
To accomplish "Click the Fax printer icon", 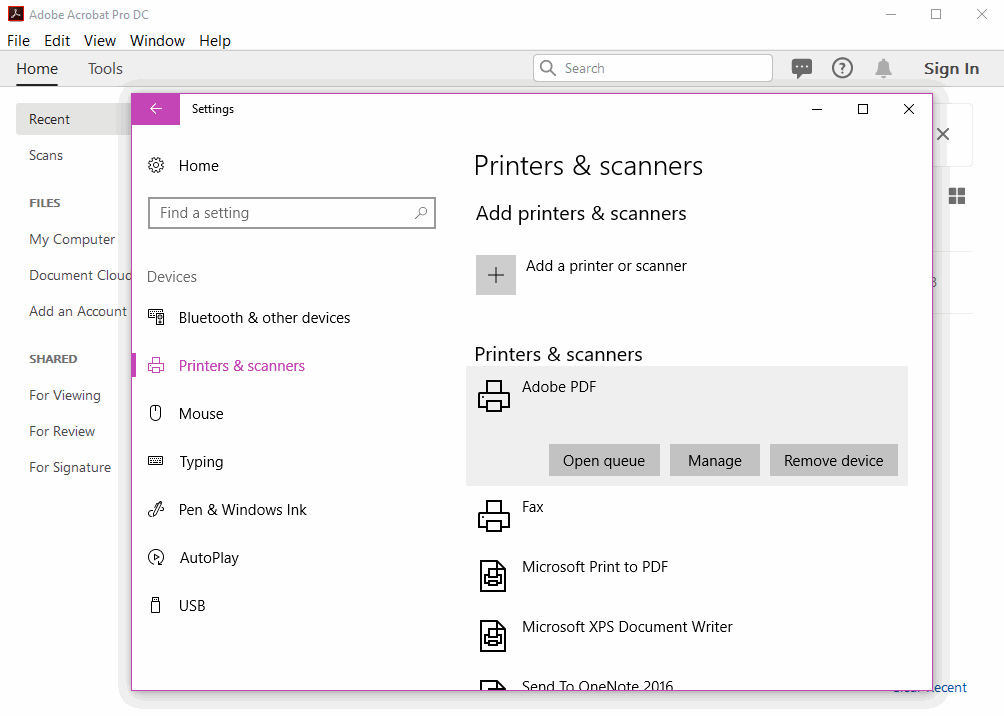I will [494, 516].
